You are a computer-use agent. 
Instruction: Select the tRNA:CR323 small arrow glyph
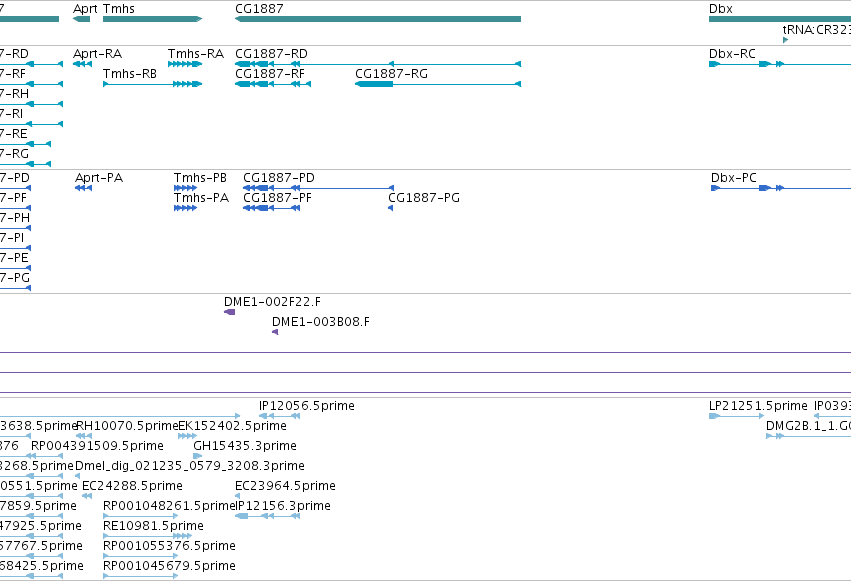pos(785,40)
